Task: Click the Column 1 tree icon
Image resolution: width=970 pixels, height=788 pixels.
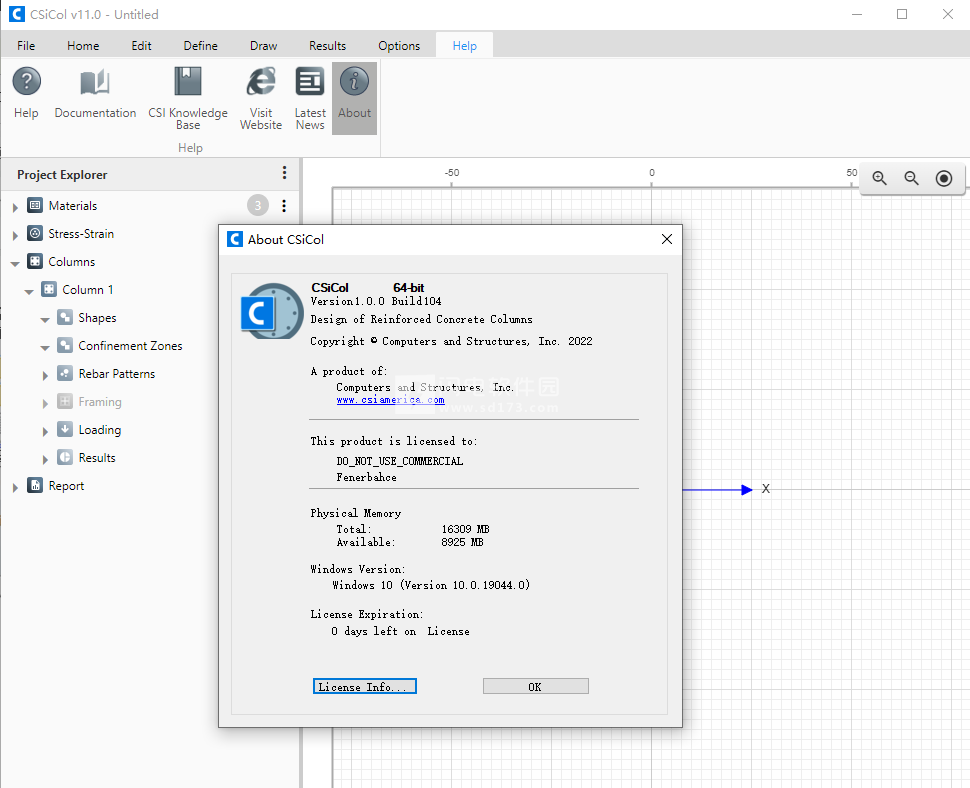Action: point(49,289)
